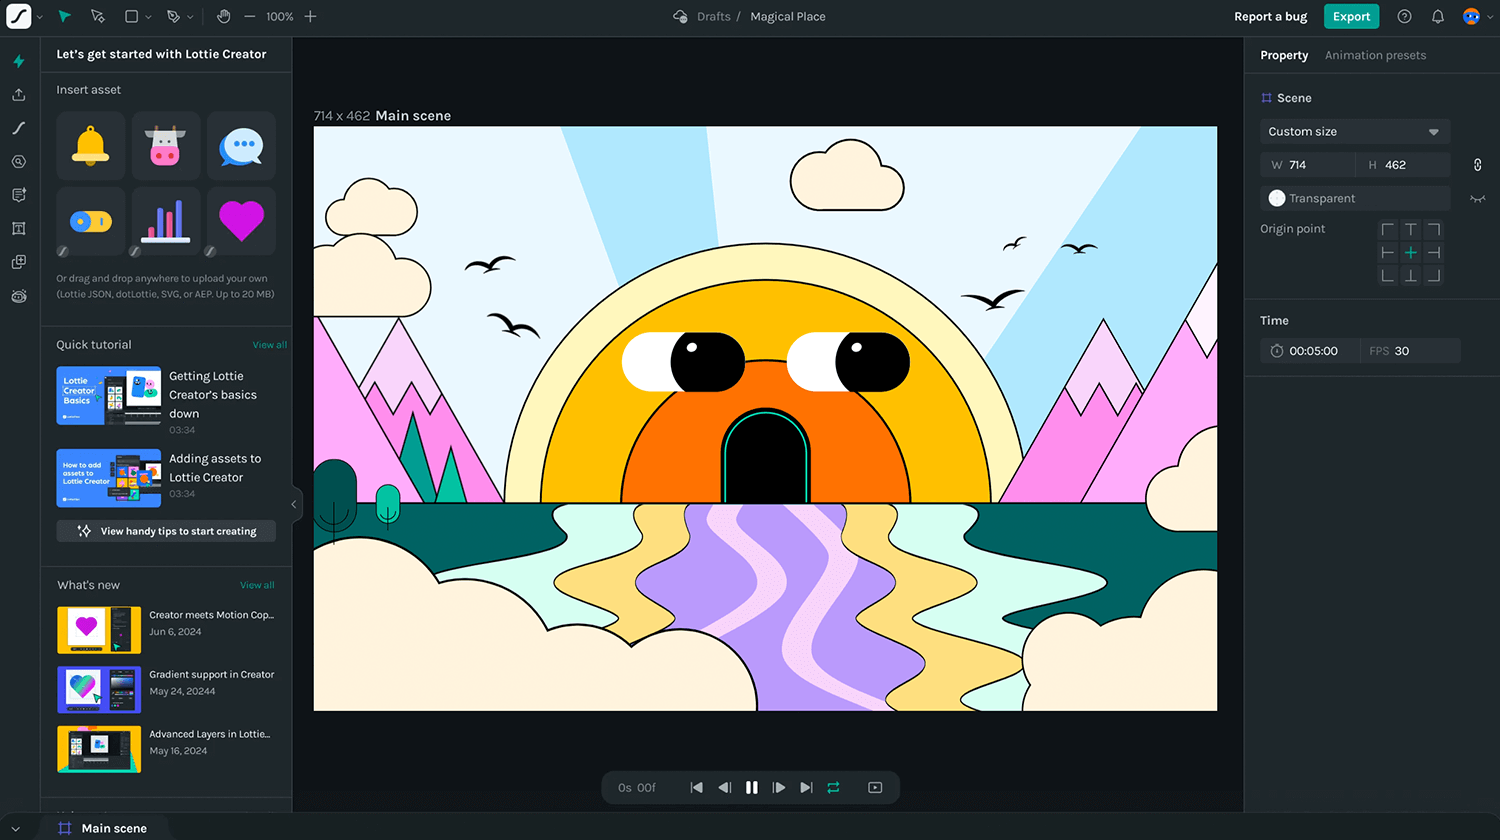
Task: Open the Drafts breadcrumb
Action: click(x=714, y=16)
